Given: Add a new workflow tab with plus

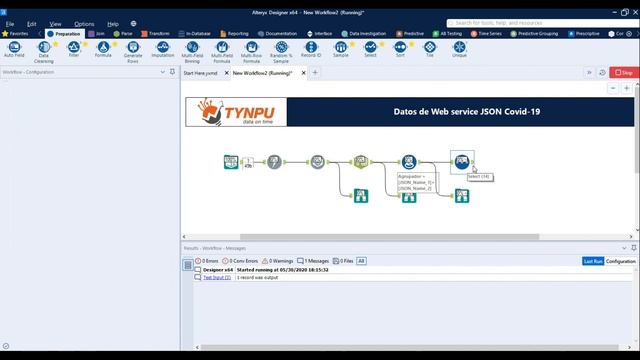Looking at the screenshot, I should pyautogui.click(x=315, y=73).
